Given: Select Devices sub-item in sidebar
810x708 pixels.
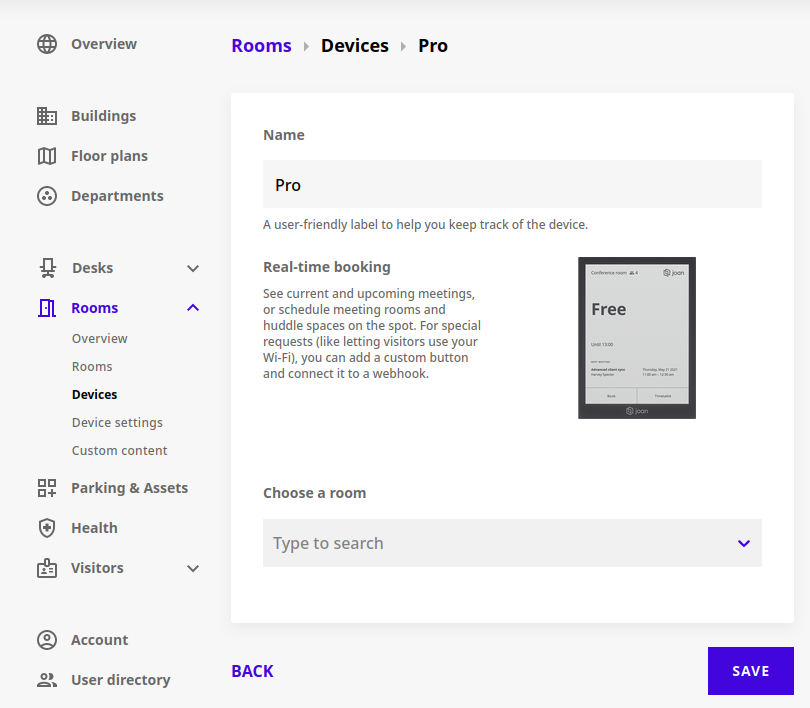Looking at the screenshot, I should pyautogui.click(x=95, y=395).
